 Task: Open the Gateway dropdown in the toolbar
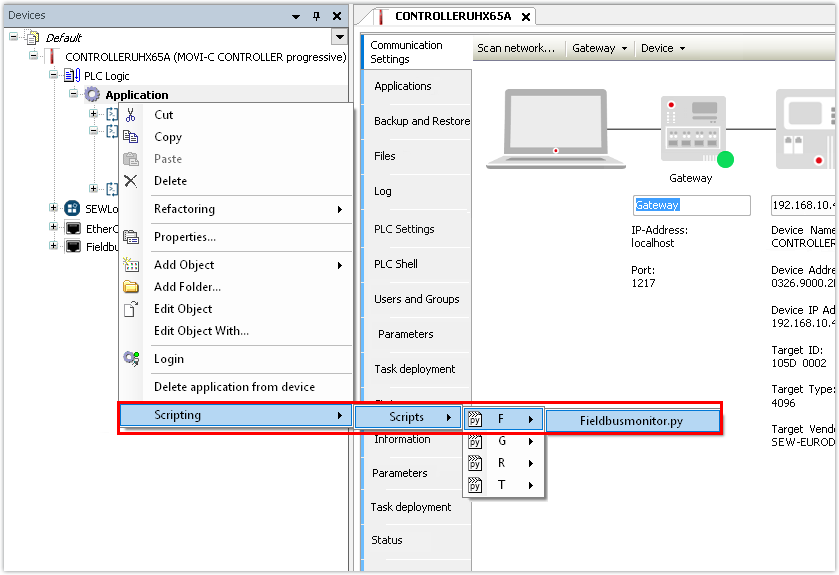pyautogui.click(x=600, y=48)
